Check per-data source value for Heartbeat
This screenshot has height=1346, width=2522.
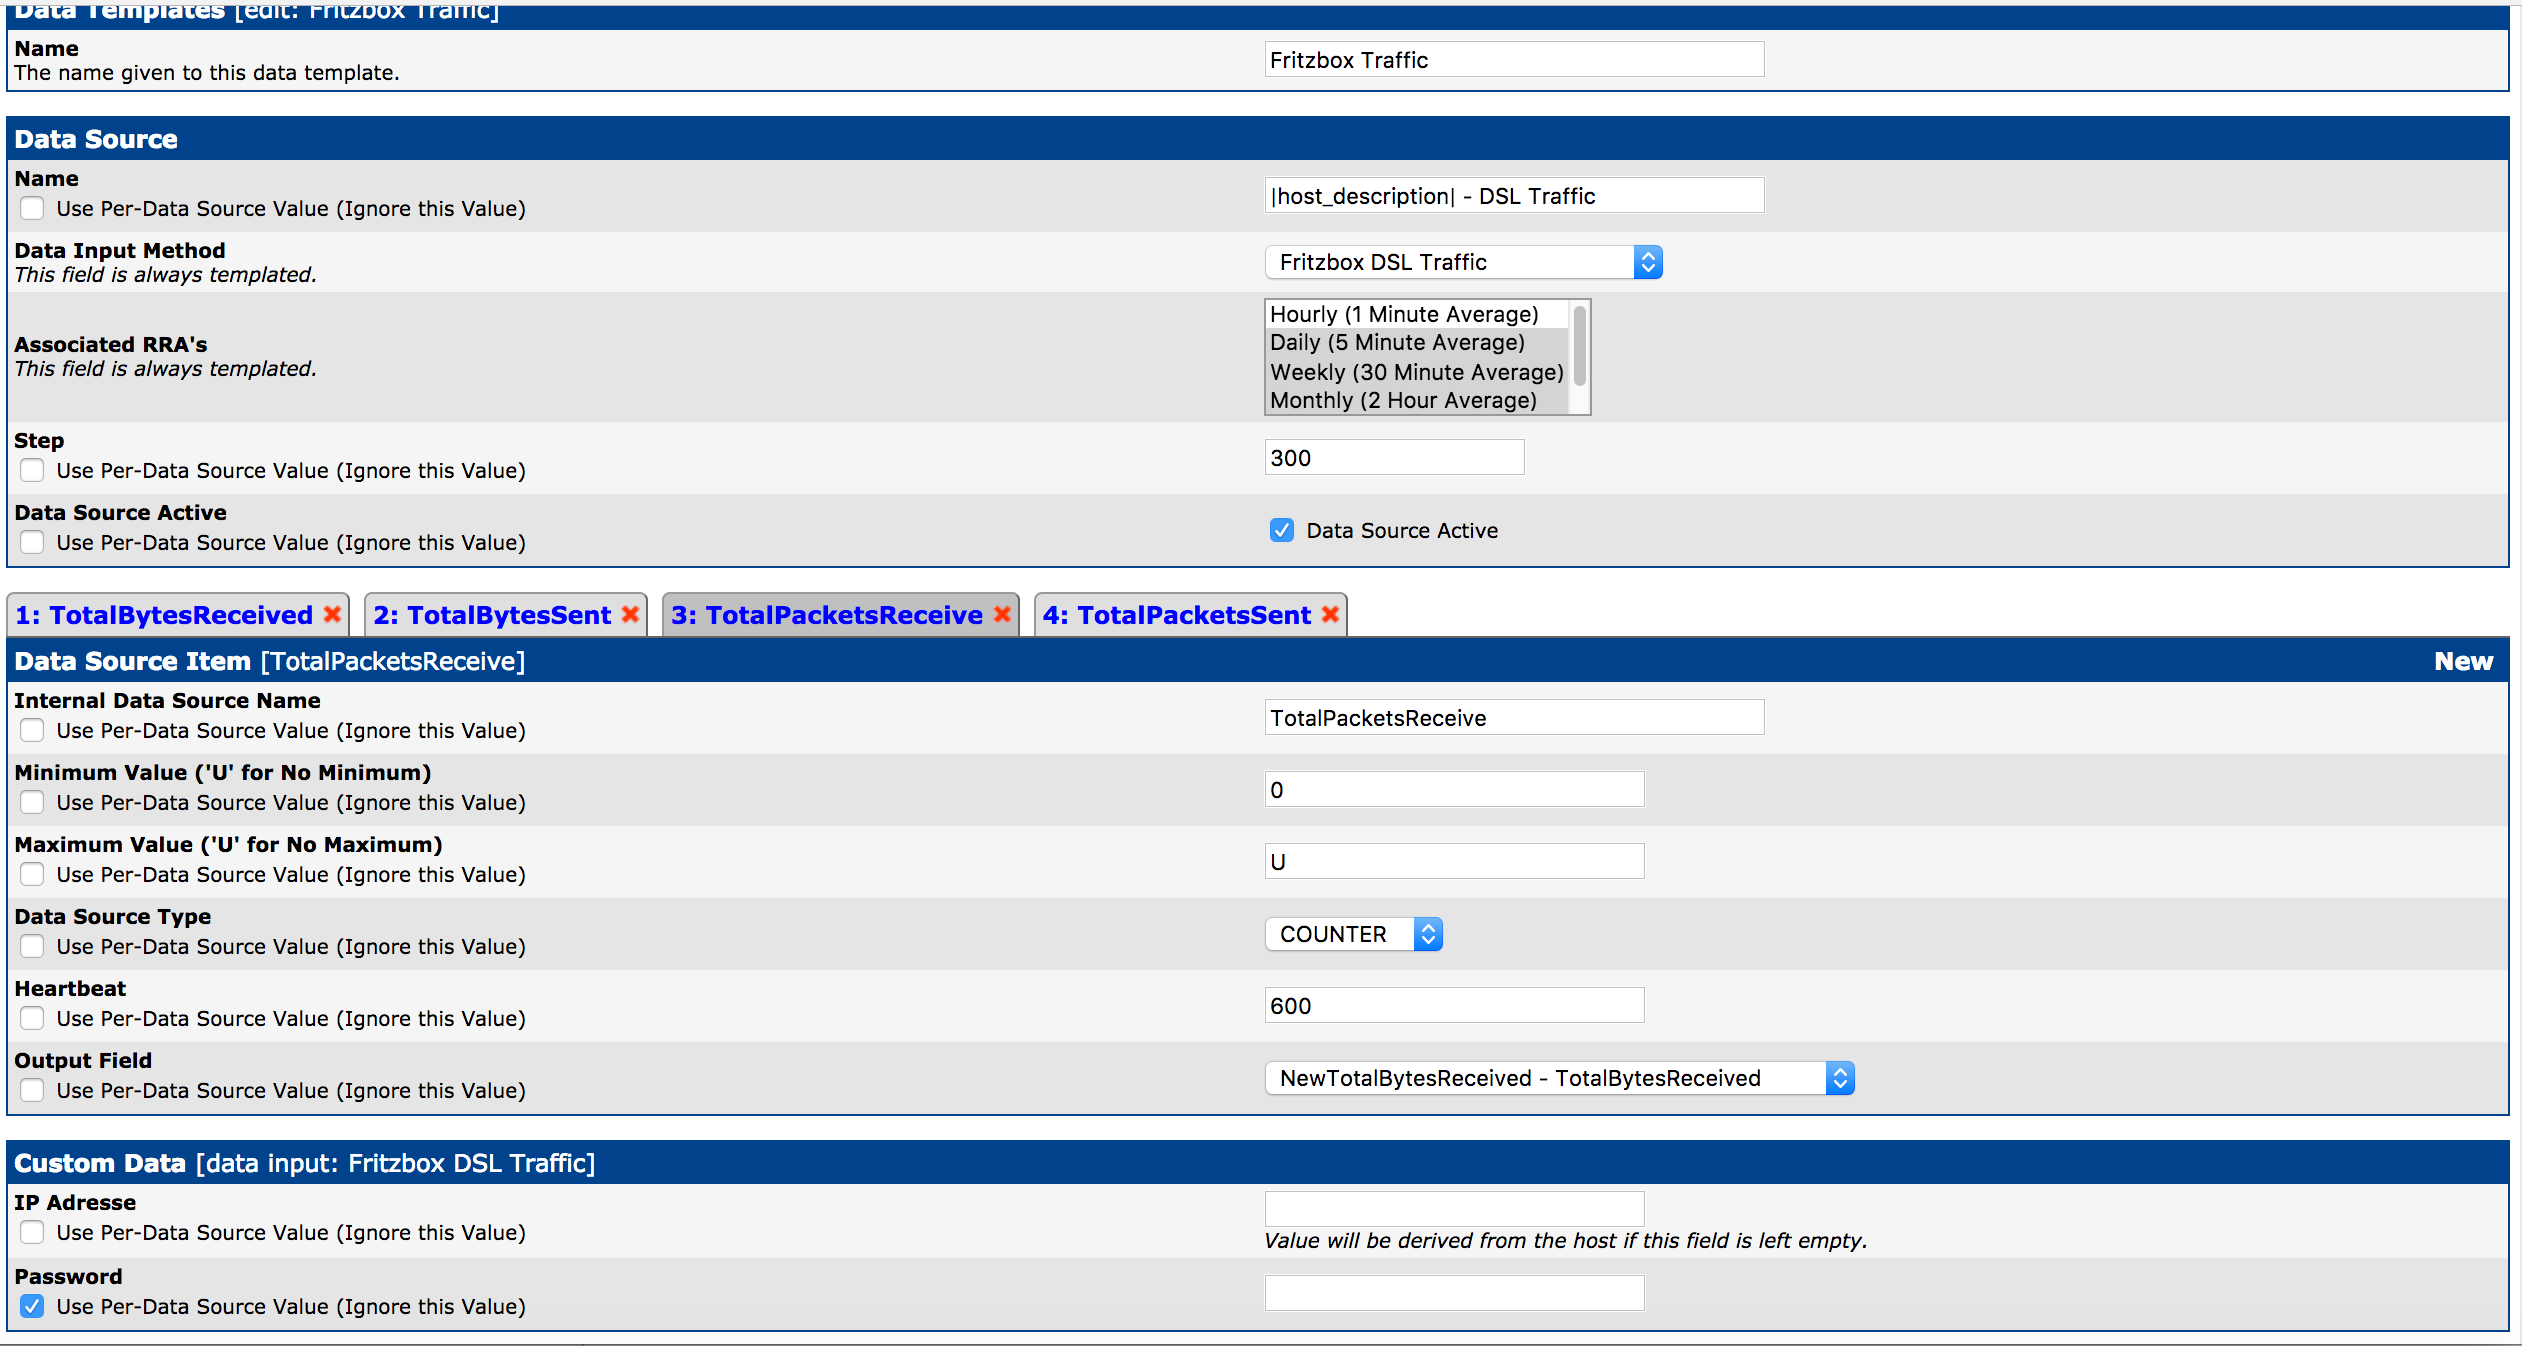[x=32, y=1018]
